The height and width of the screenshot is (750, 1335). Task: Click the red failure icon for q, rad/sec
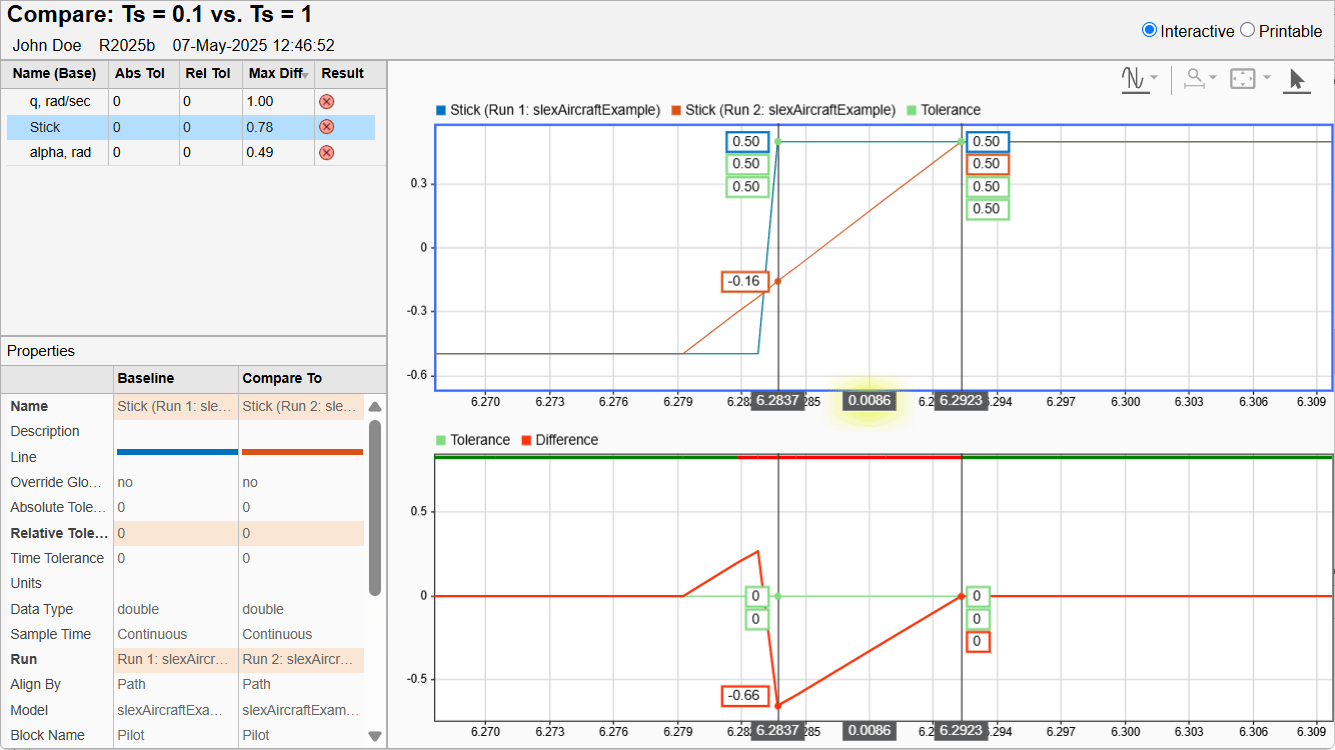pyautogui.click(x=328, y=101)
